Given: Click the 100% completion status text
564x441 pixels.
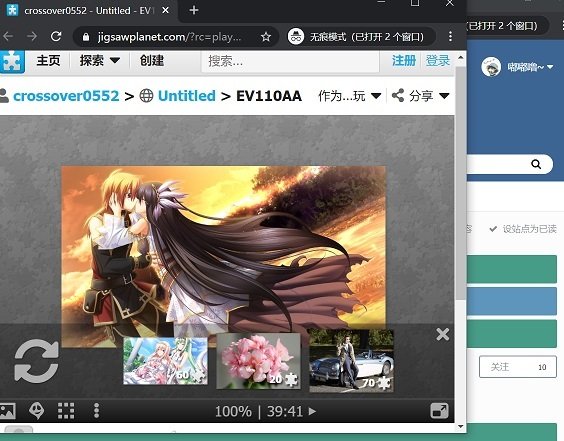Looking at the screenshot, I should tap(233, 411).
